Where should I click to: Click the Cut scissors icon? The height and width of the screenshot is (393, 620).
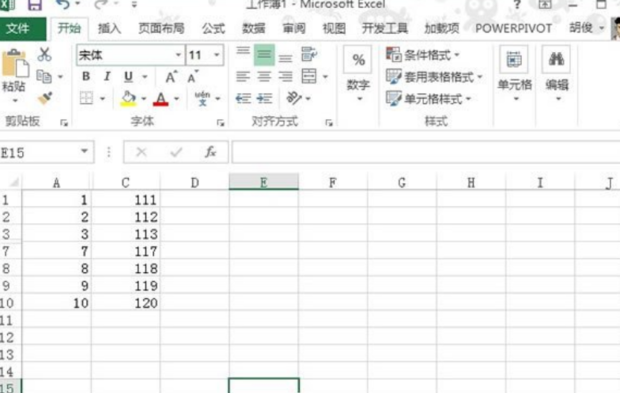44,54
